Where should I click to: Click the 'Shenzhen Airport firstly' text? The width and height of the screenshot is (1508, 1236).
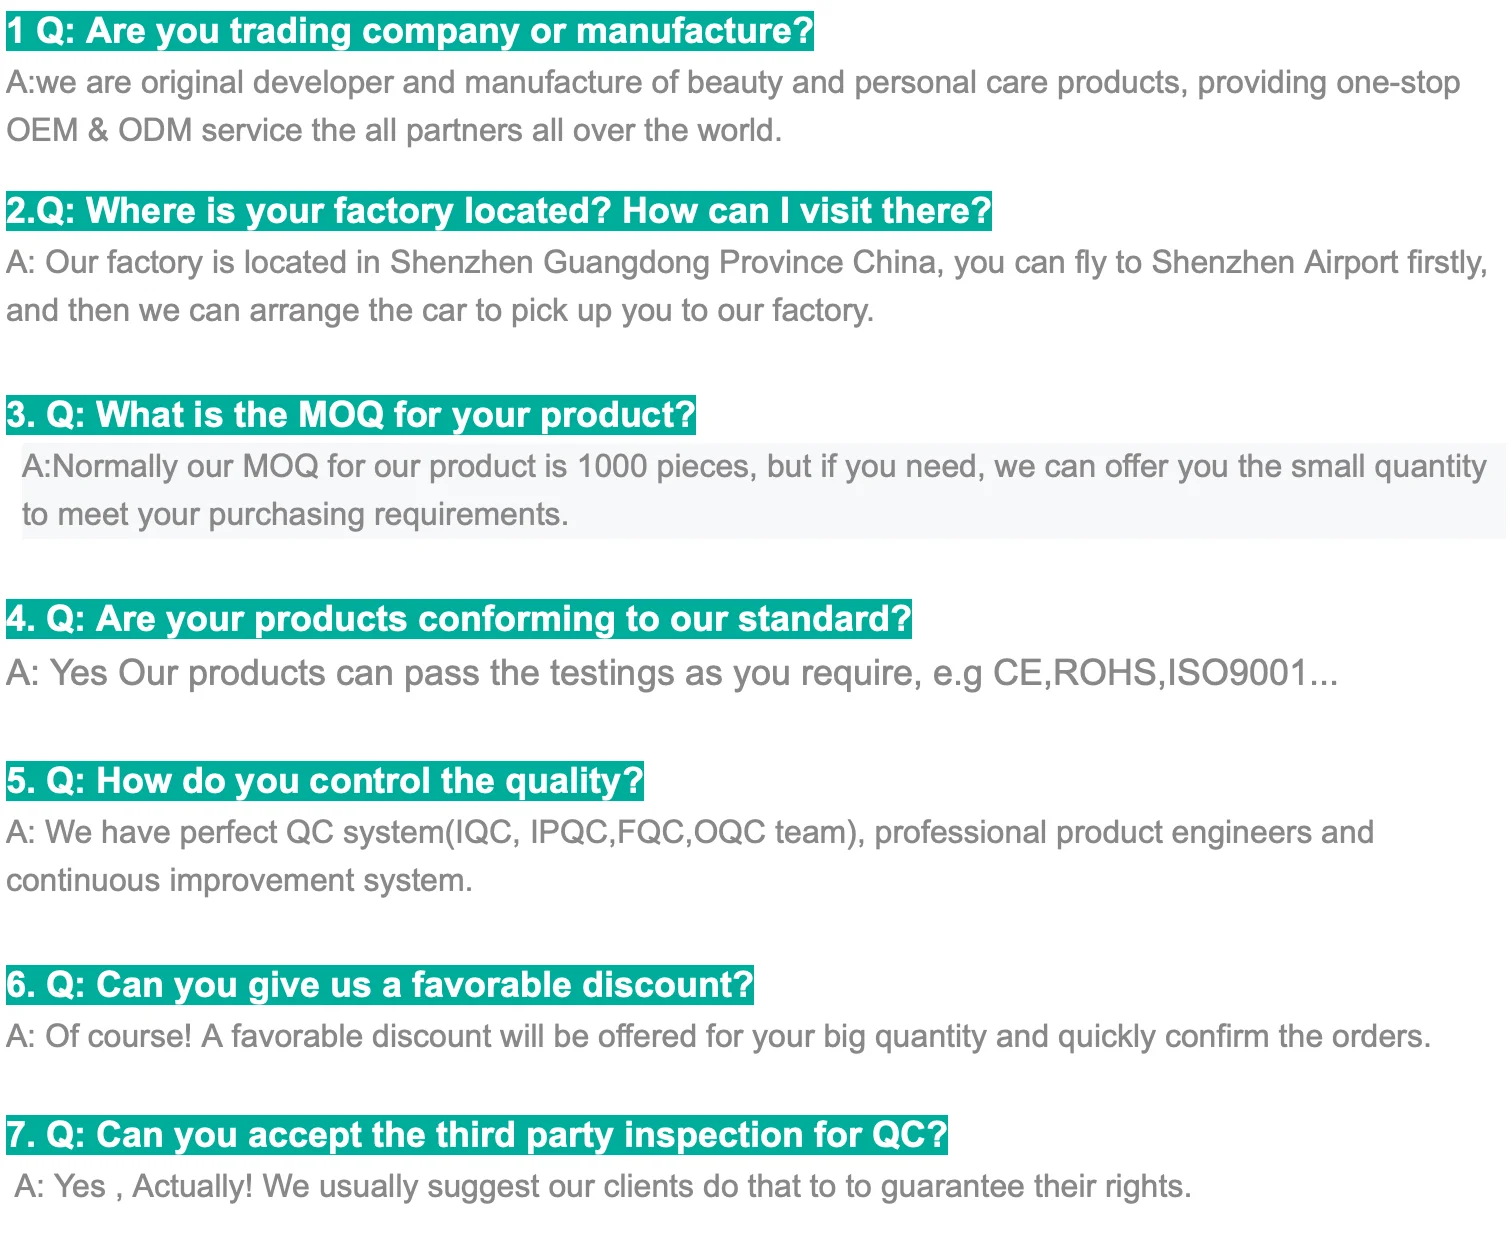[1319, 262]
